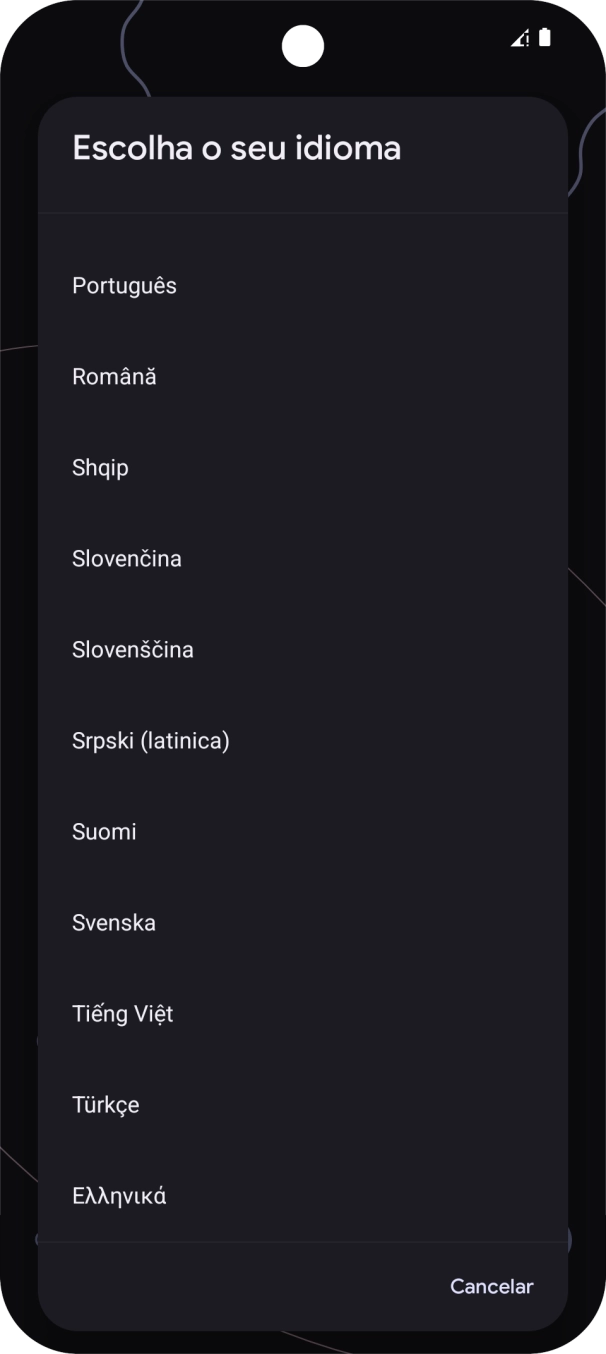606x1354 pixels.
Task: Choose Svenska language entry
Action: [114, 923]
